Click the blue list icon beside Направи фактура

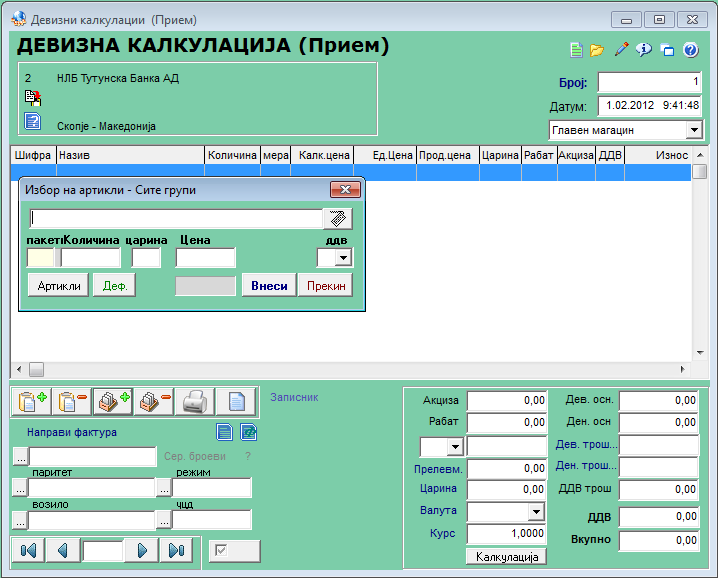(x=224, y=432)
